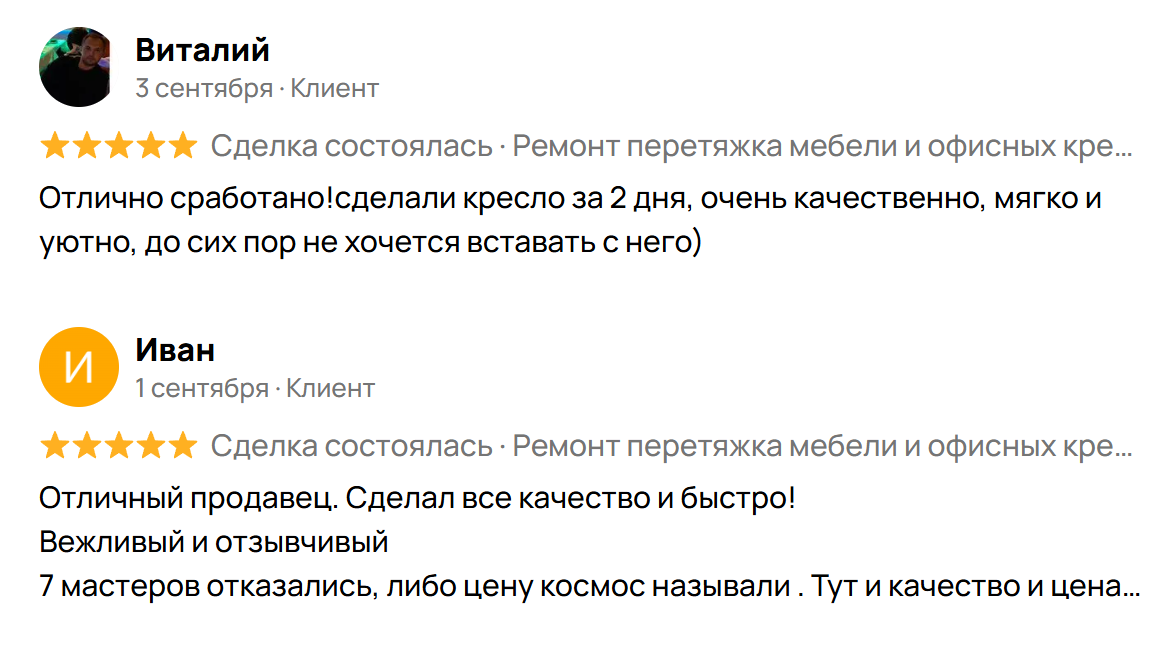1171x658 pixels.
Task: Click Виталий's profile photo avatar
Action: [x=80, y=67]
